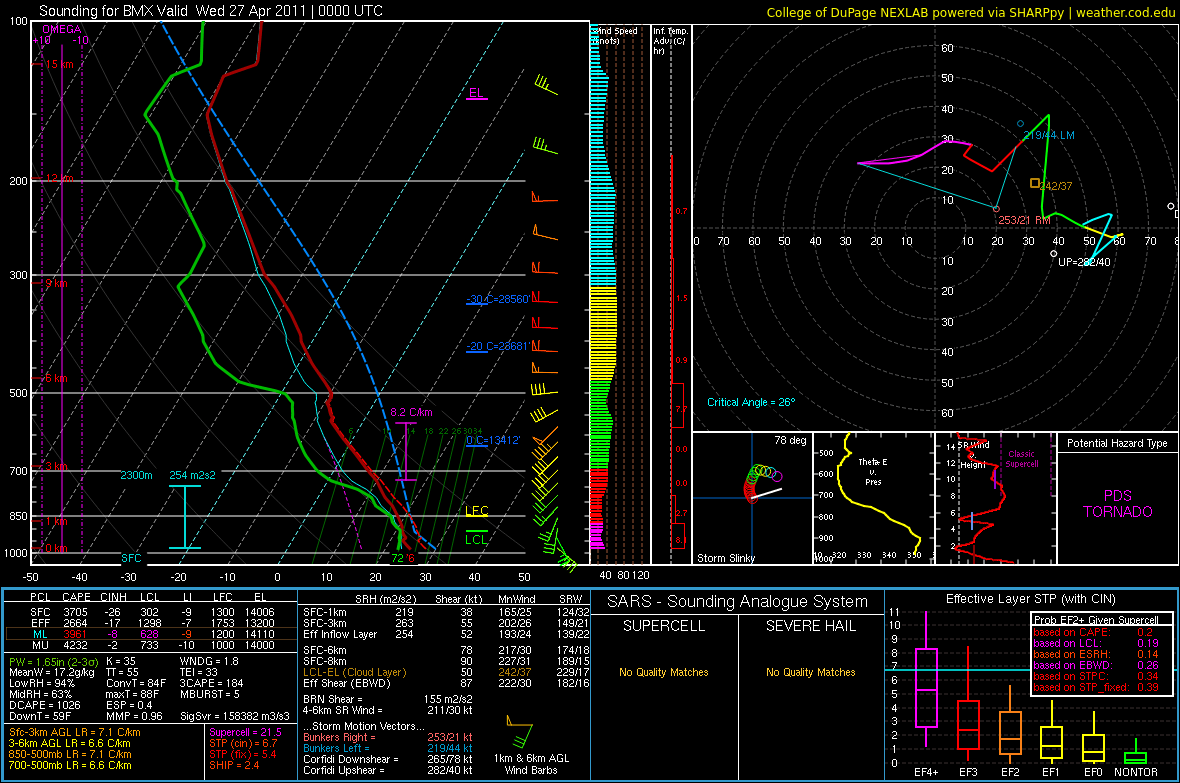Click the '15 km' height marker
This screenshot has width=1180, height=783.
(59, 65)
